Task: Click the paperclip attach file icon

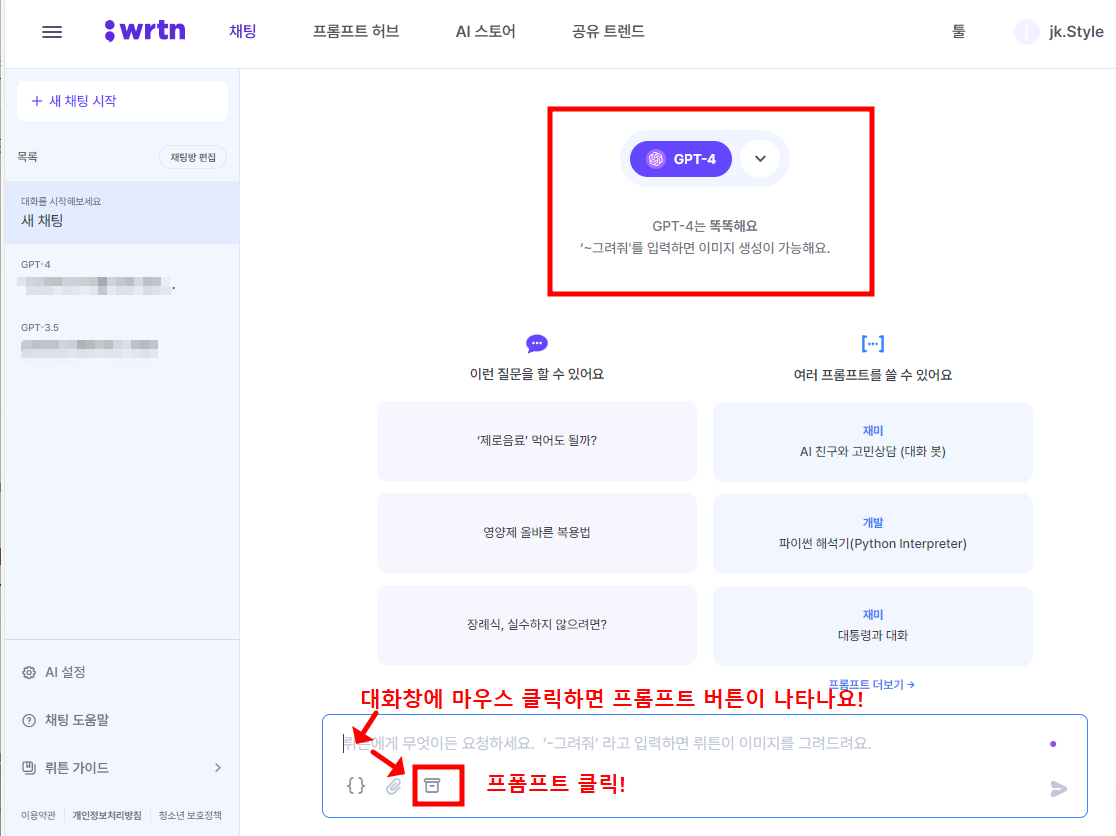Action: 394,785
